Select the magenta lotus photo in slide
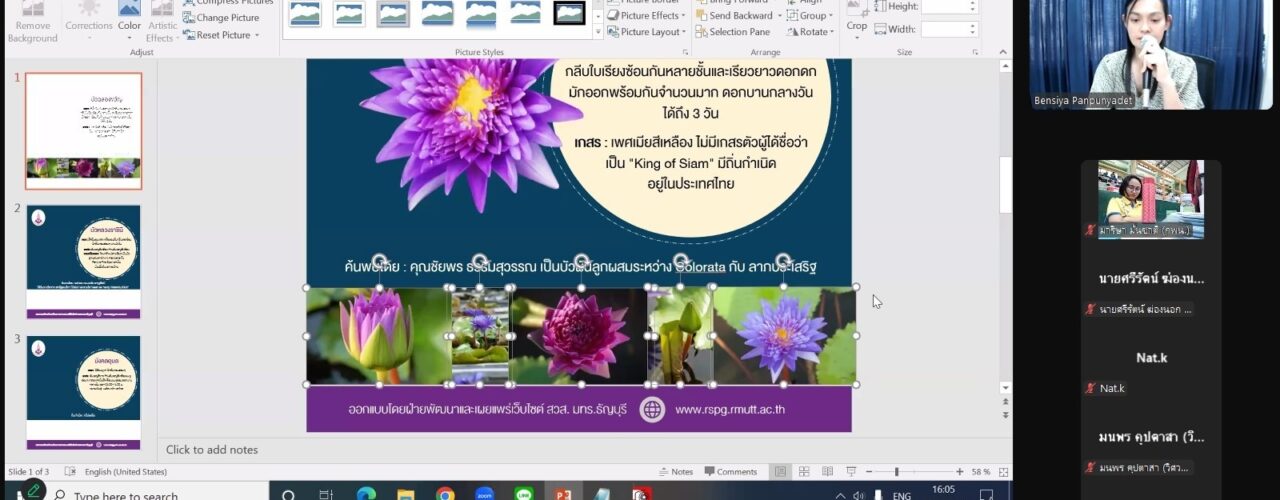This screenshot has width=1280, height=500. [x=578, y=336]
